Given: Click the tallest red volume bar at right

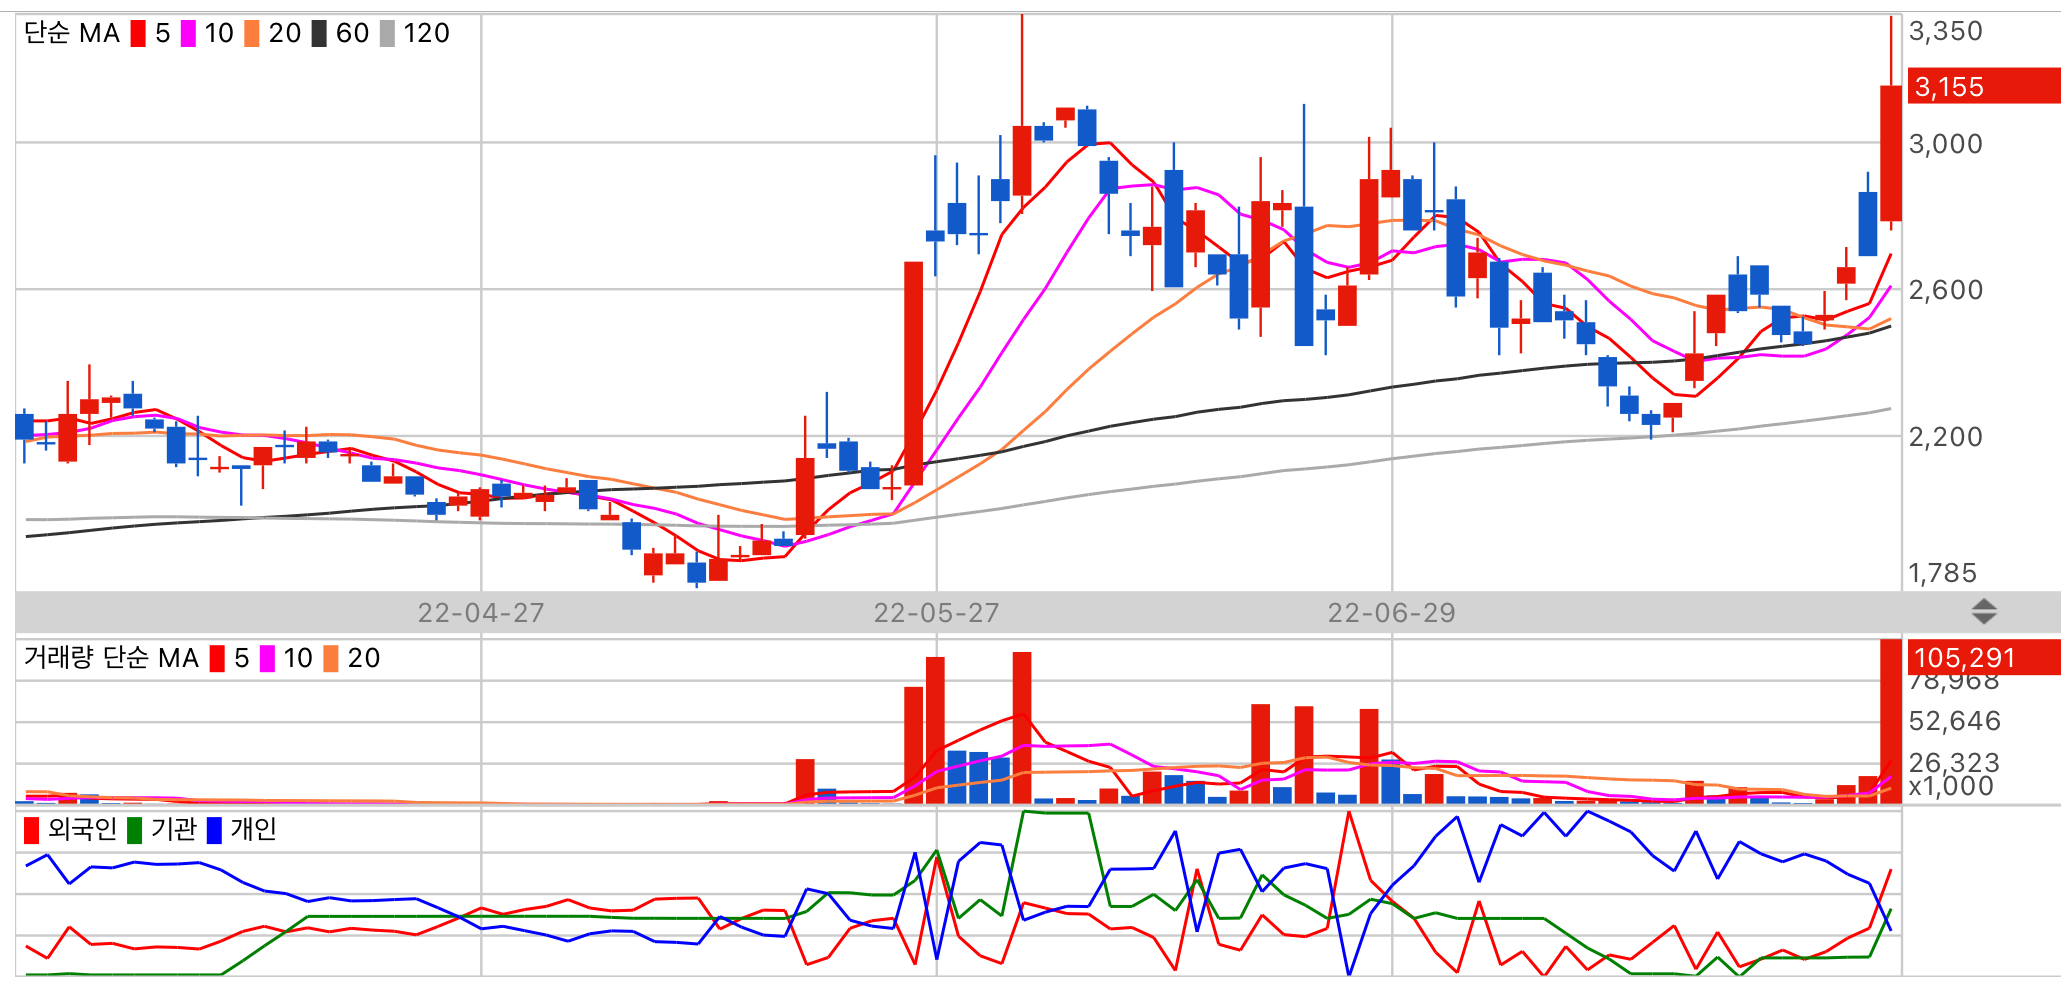Looking at the screenshot, I should [x=1890, y=721].
